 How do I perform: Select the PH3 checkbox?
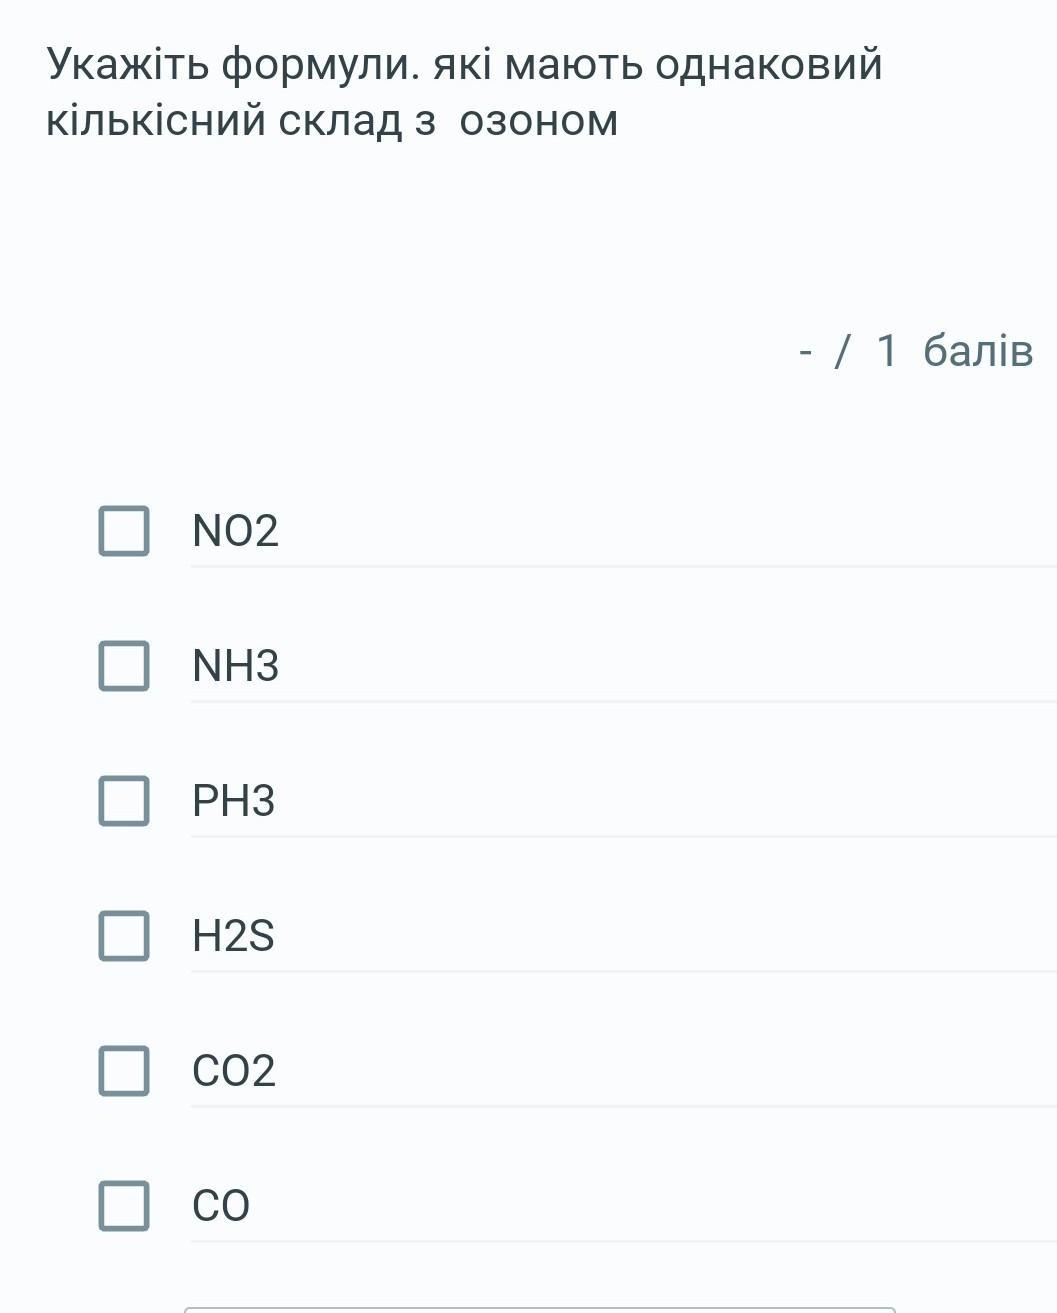[124, 801]
